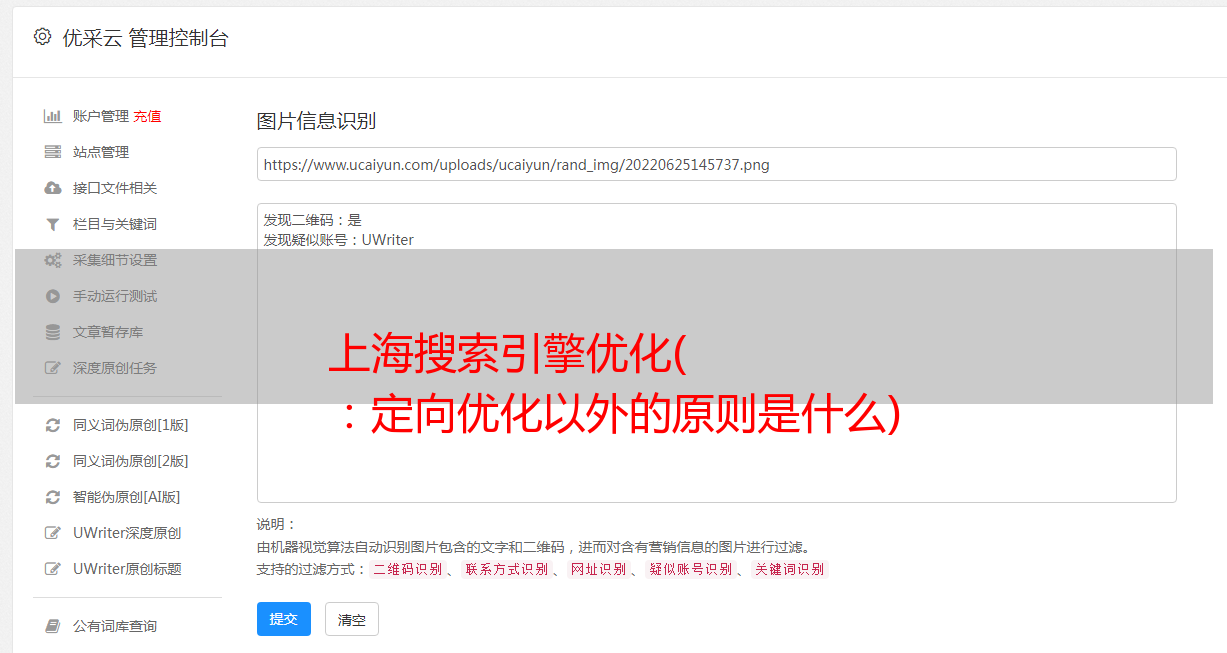
Task: Open UWriter原创标题 page
Action: point(127,569)
